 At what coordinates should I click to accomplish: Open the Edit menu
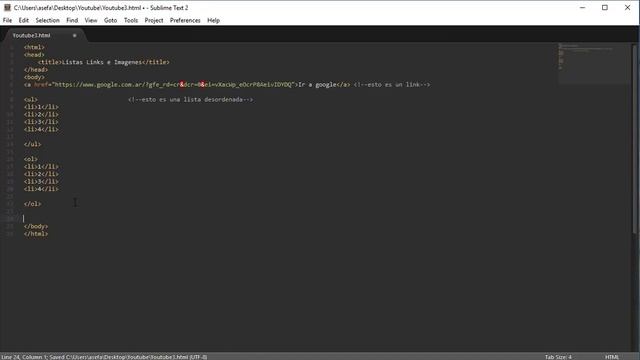[x=24, y=20]
